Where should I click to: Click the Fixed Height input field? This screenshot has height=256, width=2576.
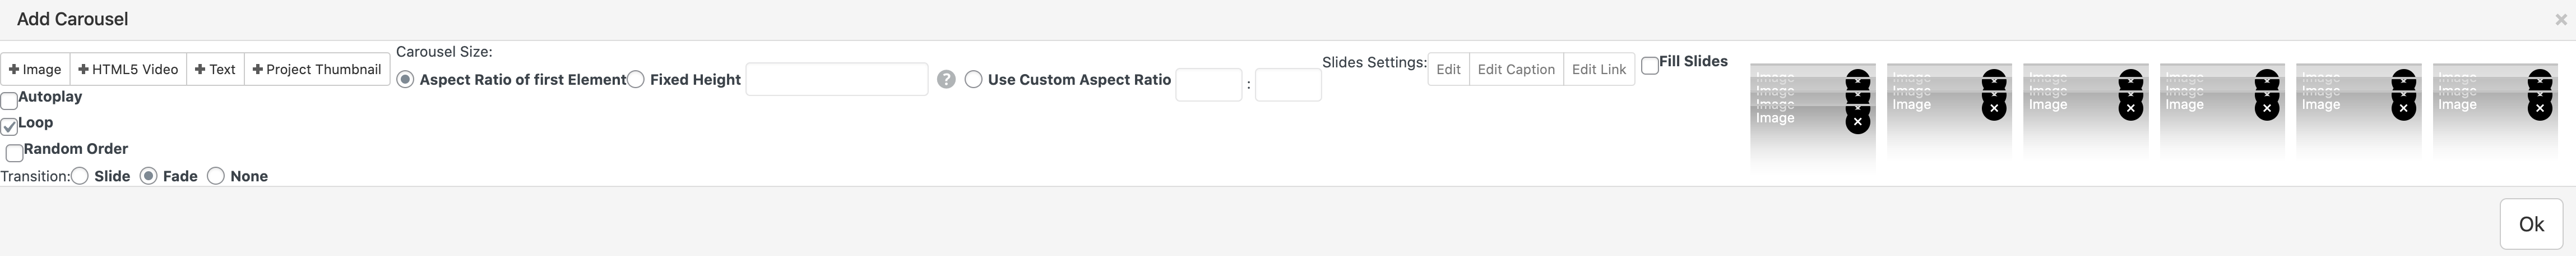[836, 79]
